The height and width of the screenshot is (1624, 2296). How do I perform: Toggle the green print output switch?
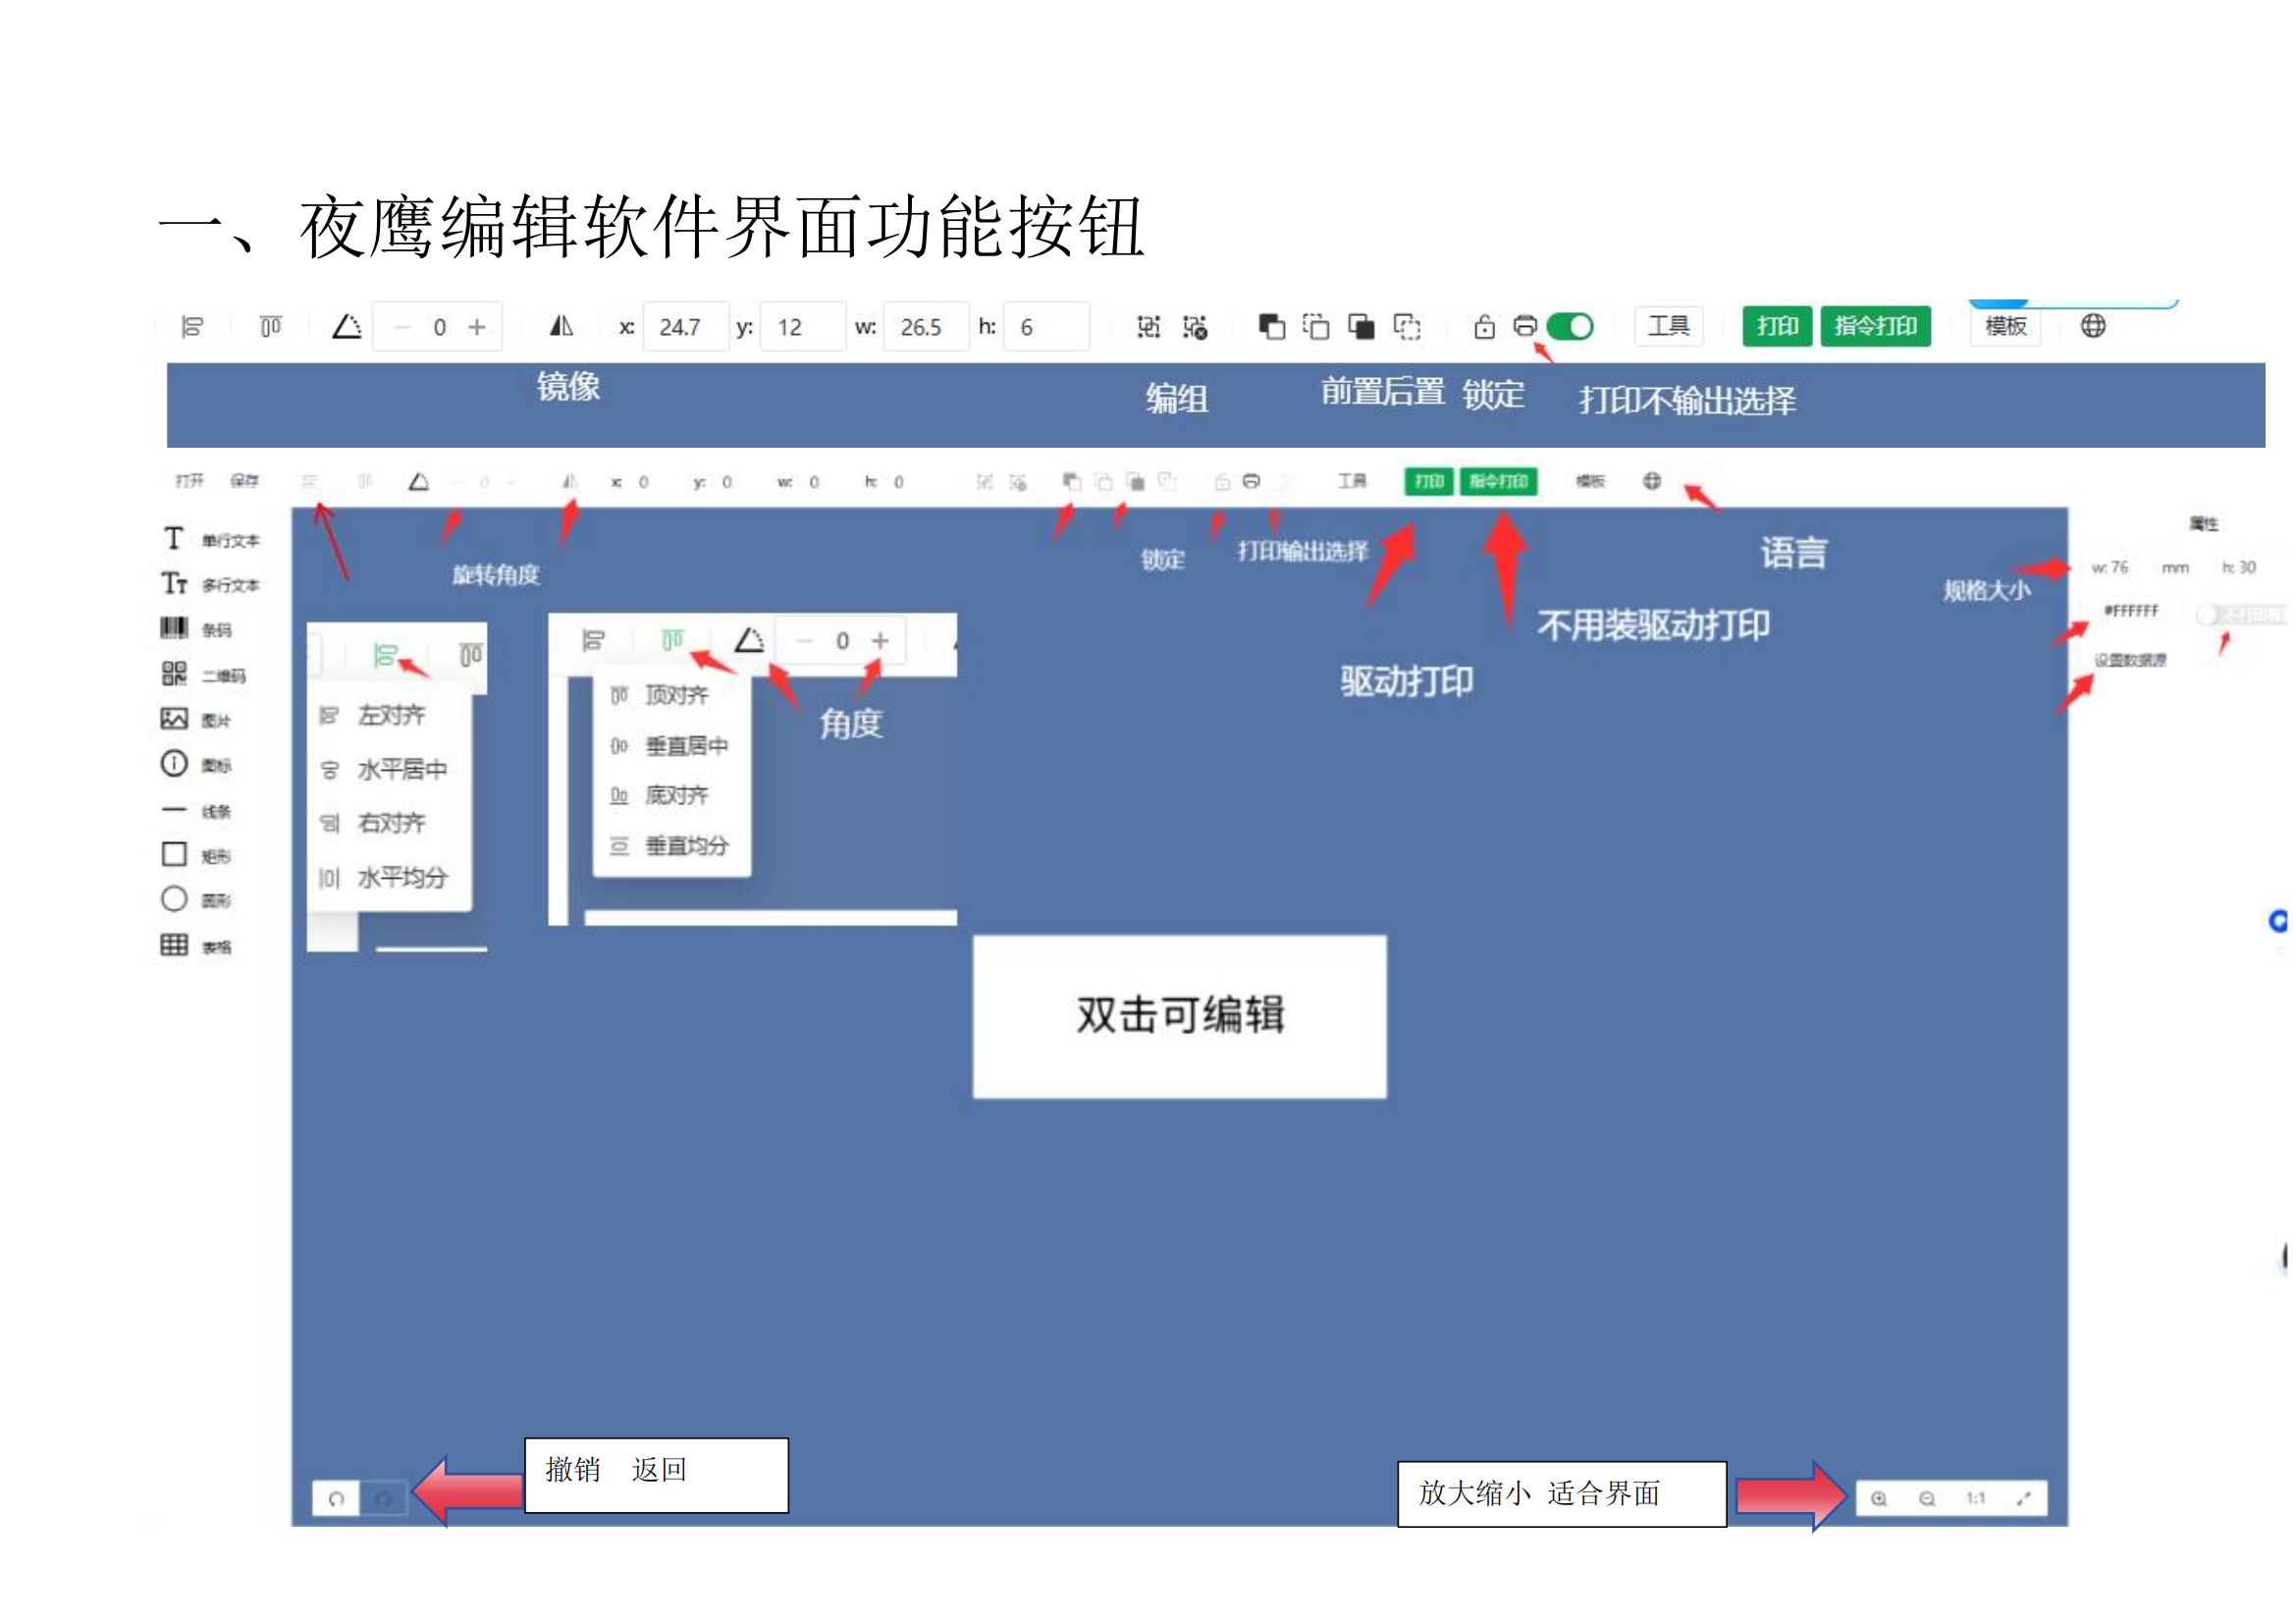point(1570,326)
